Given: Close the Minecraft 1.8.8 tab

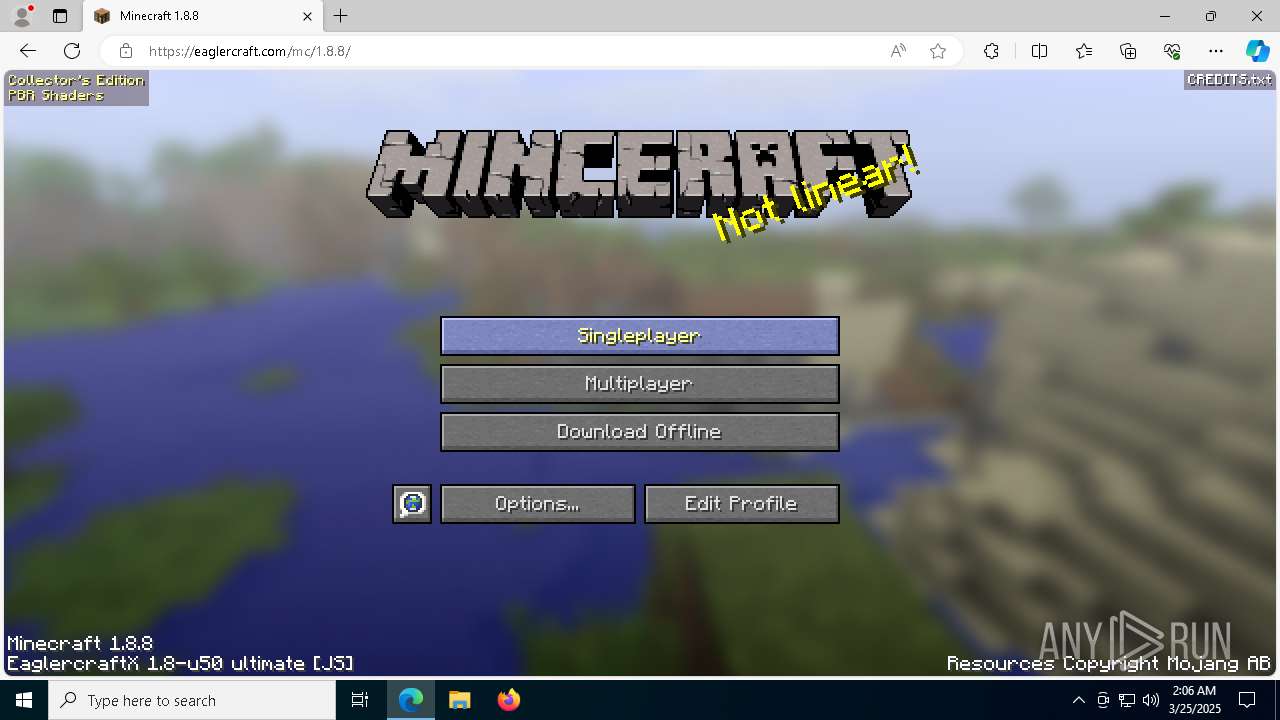Looking at the screenshot, I should (308, 16).
